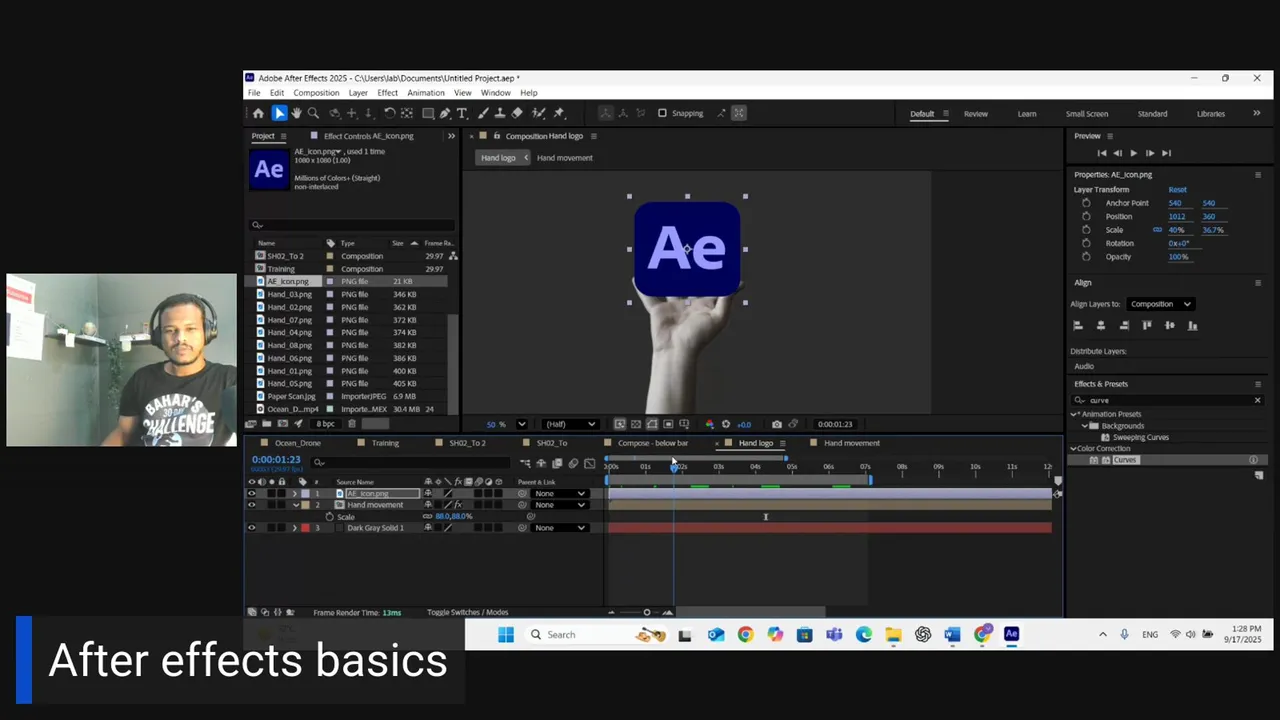Select the Selection arrow tool
This screenshot has height=720, width=1280.
[280, 113]
